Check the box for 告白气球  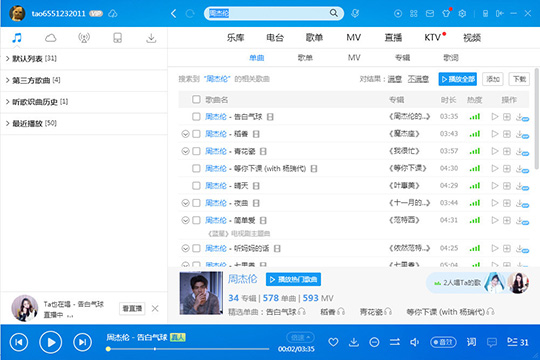[196, 117]
